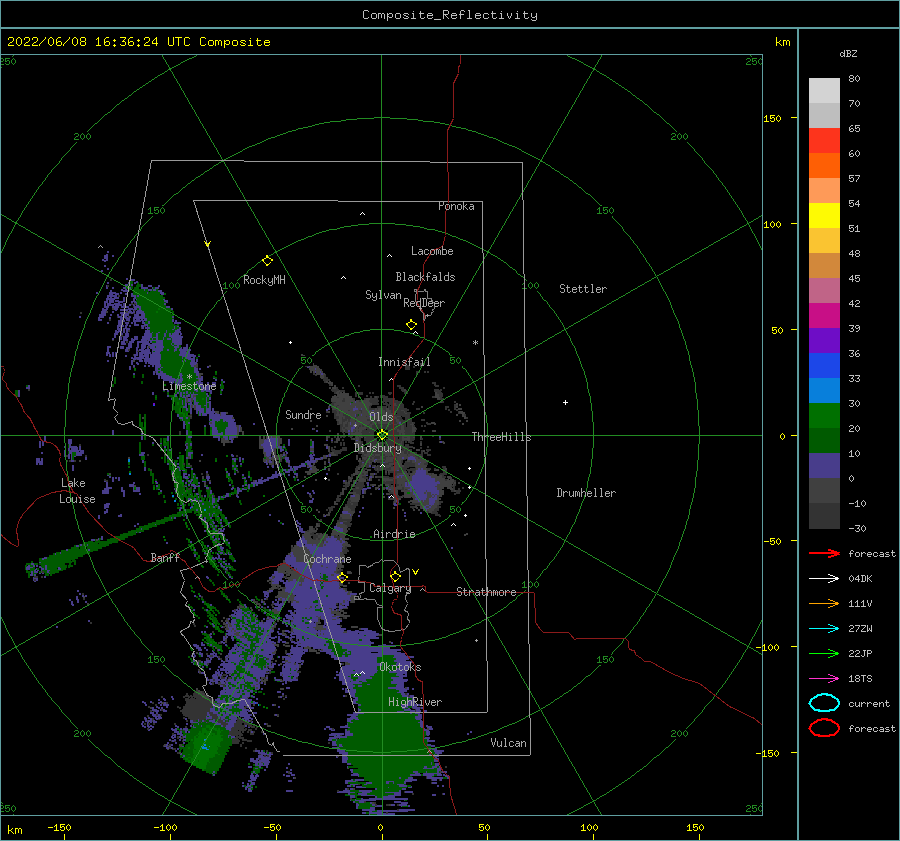The height and width of the screenshot is (841, 900).
Task: Click the Ponoka town label
Action: click(x=456, y=206)
